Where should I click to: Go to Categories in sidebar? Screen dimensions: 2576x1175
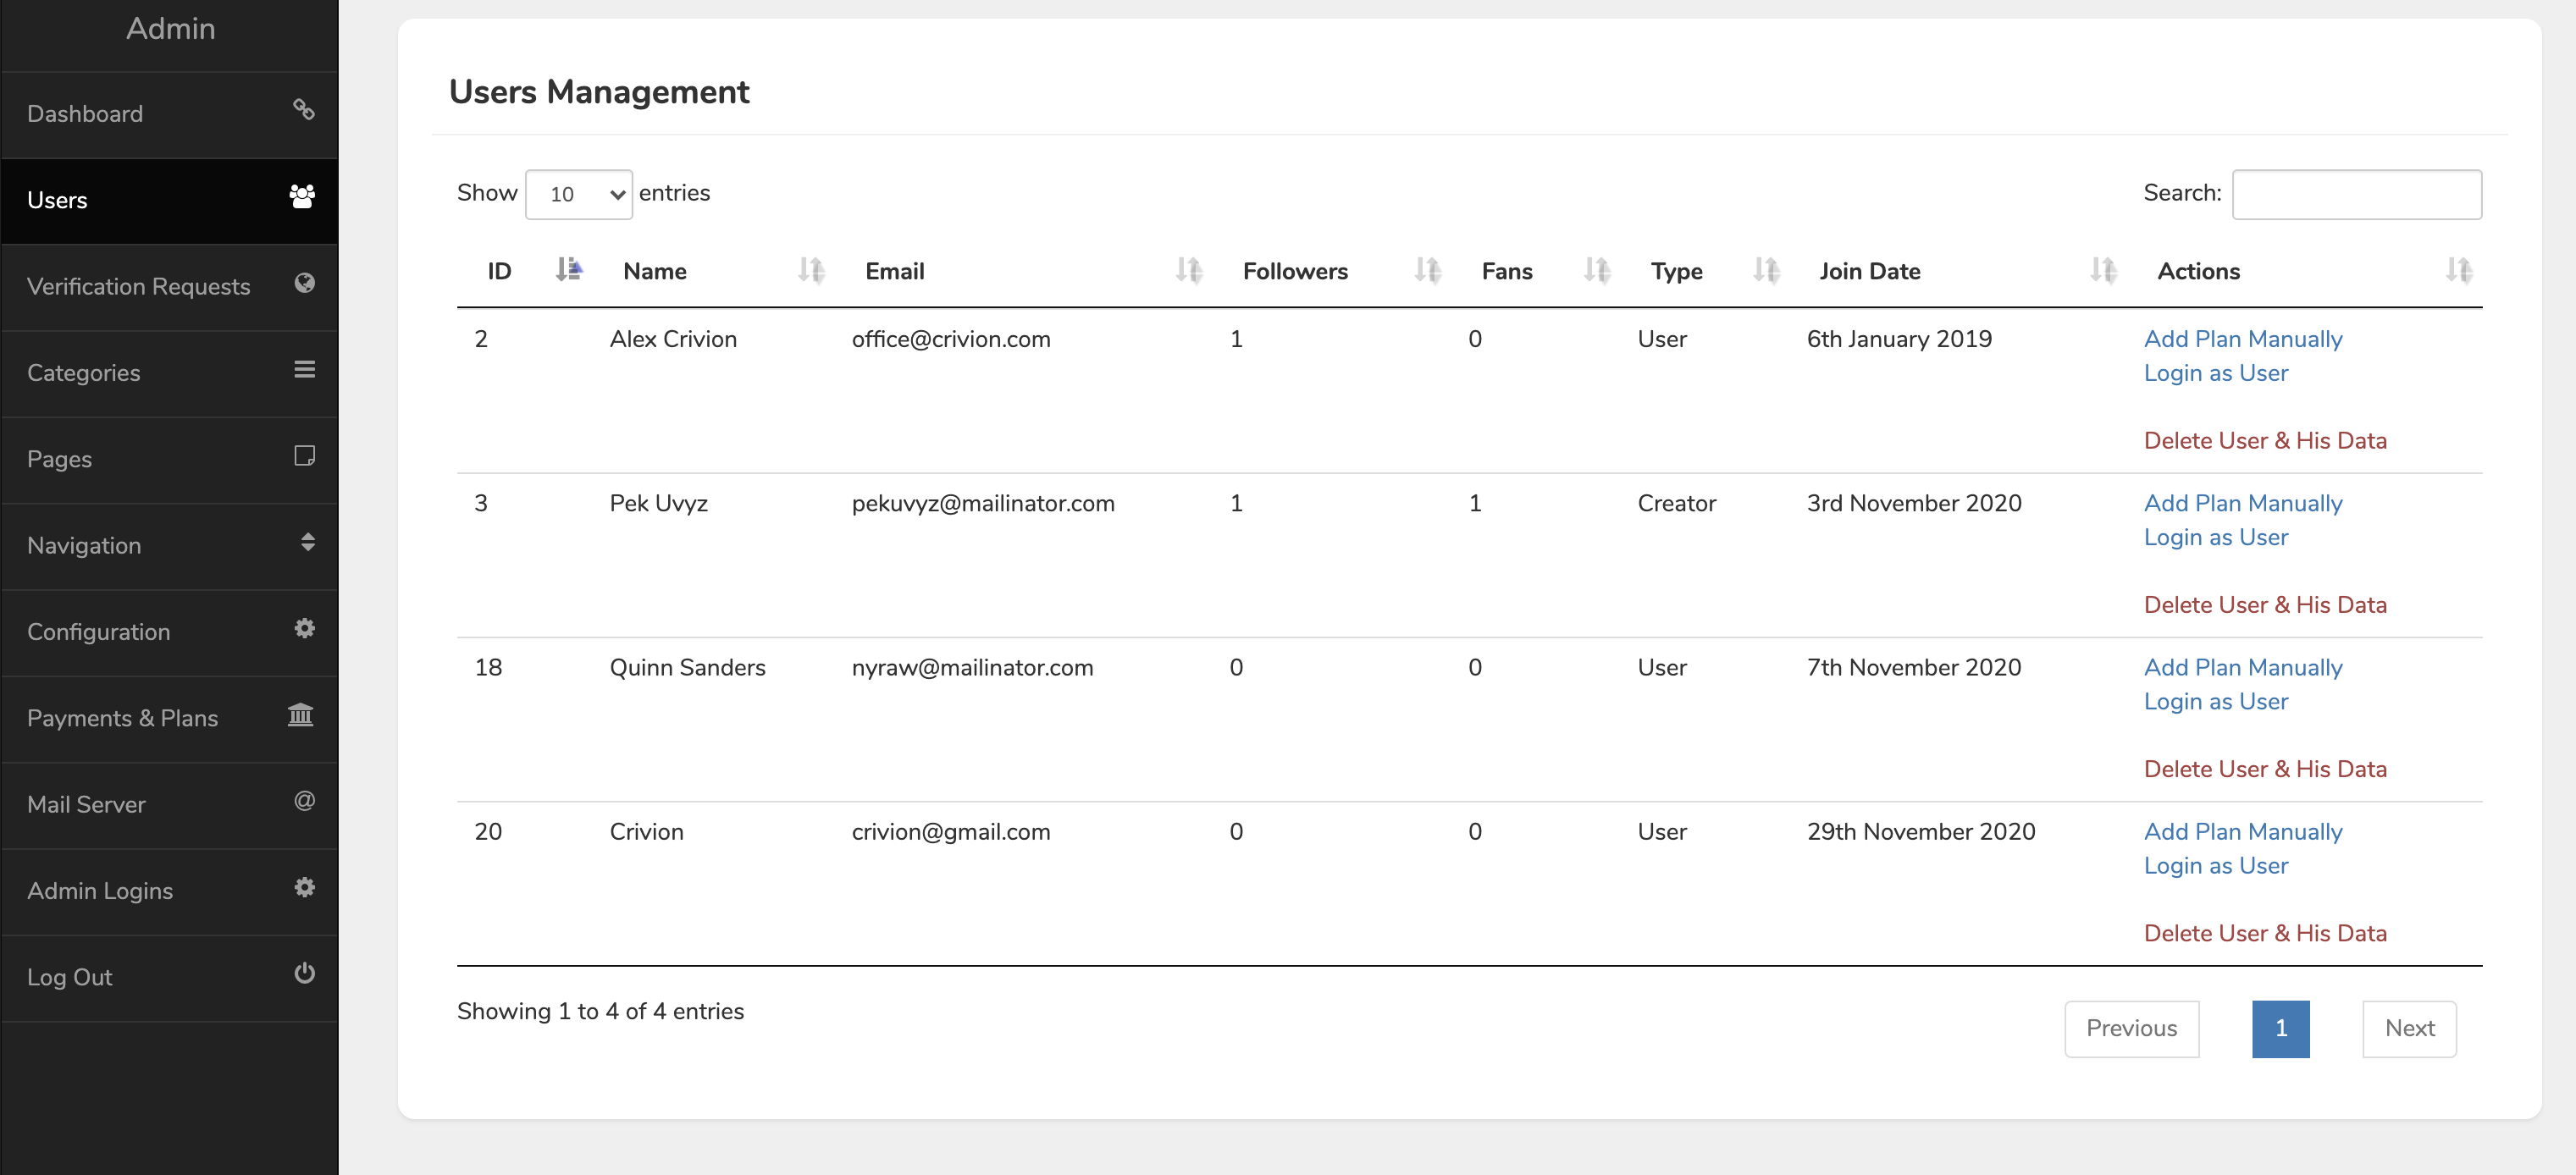click(x=169, y=373)
